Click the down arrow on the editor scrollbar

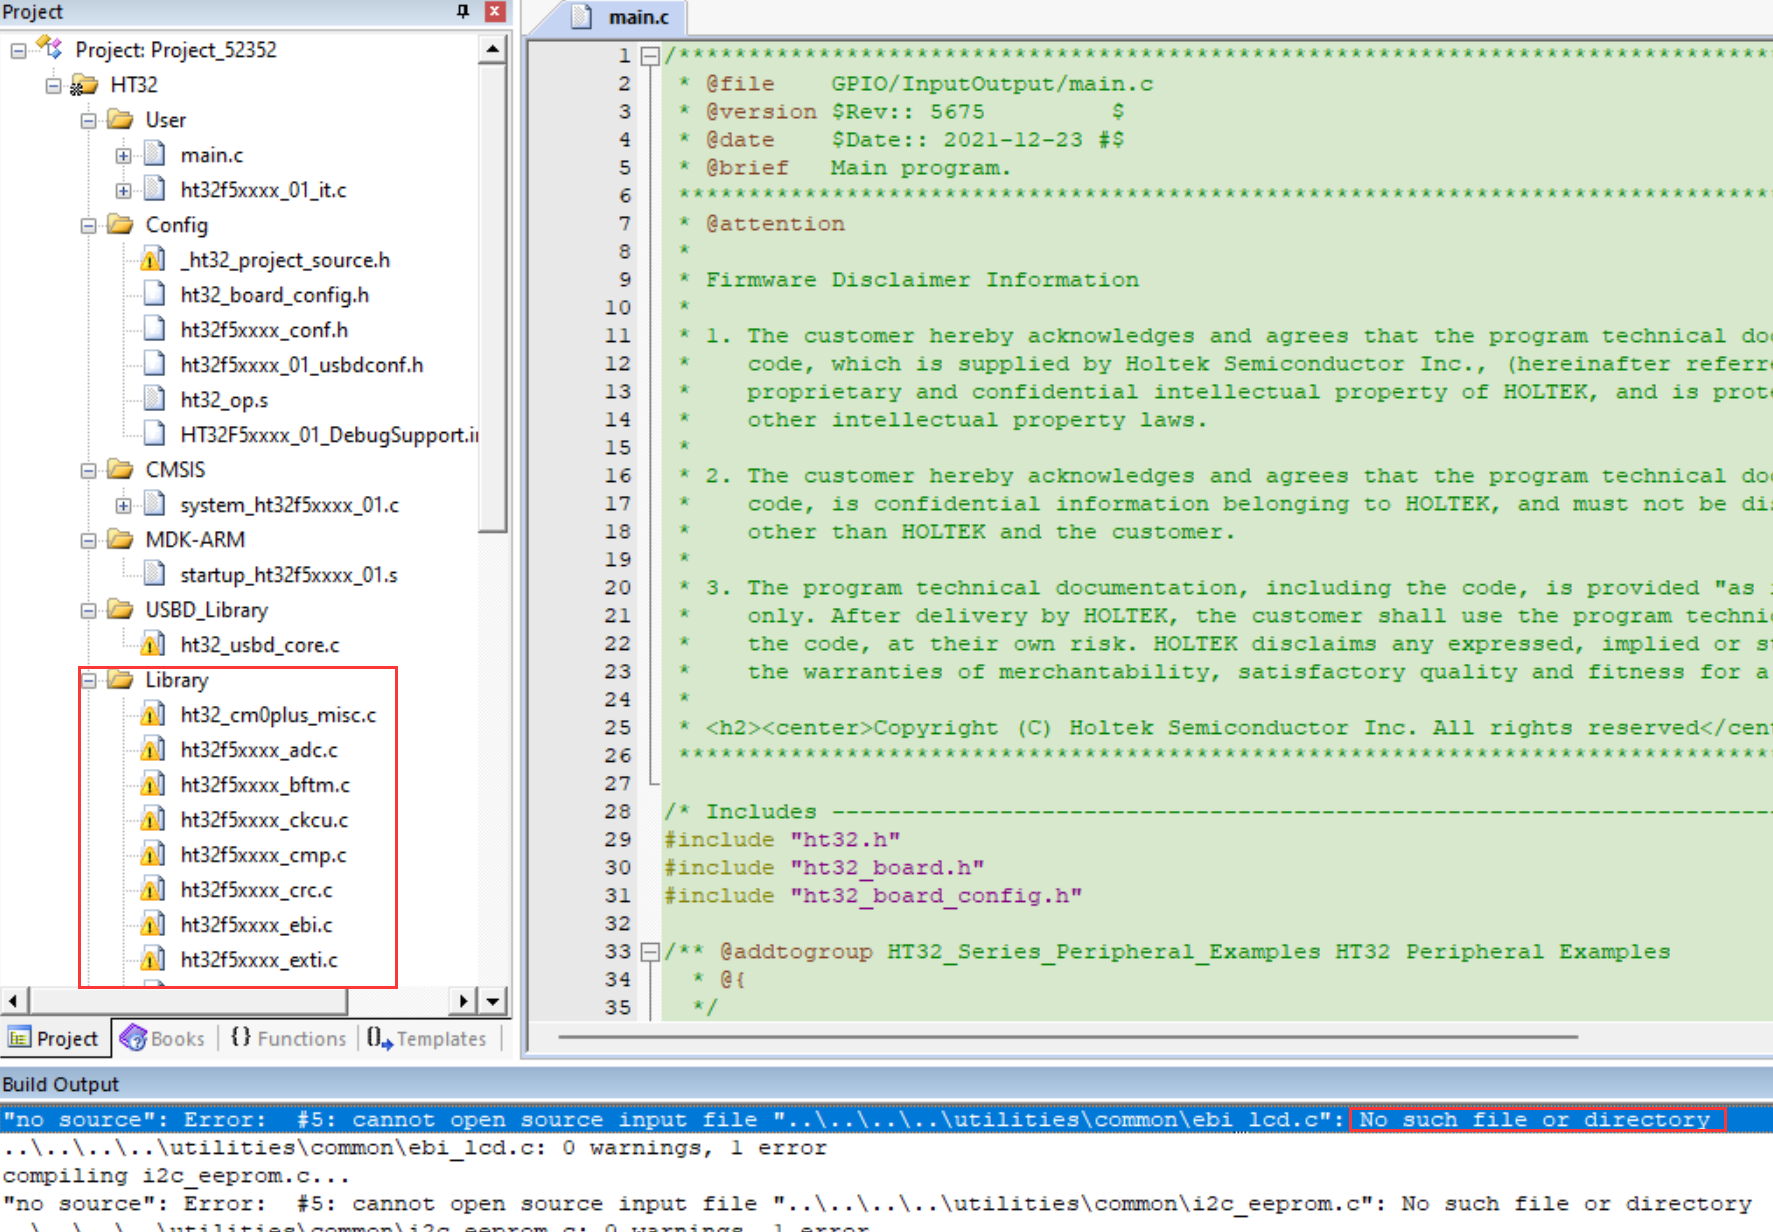tap(493, 1000)
